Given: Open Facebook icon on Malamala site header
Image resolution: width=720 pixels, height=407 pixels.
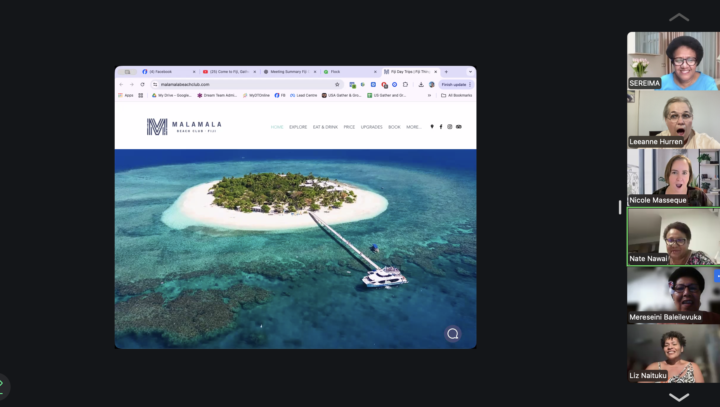Looking at the screenshot, I should 441,127.
